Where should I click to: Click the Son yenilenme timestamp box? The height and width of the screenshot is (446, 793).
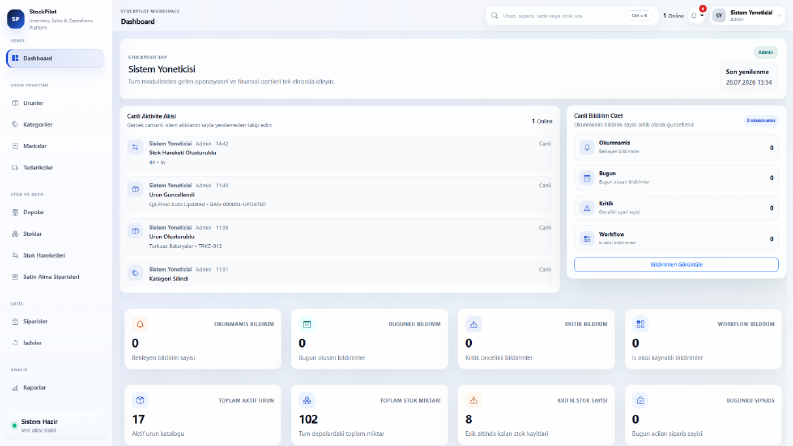tap(748, 77)
